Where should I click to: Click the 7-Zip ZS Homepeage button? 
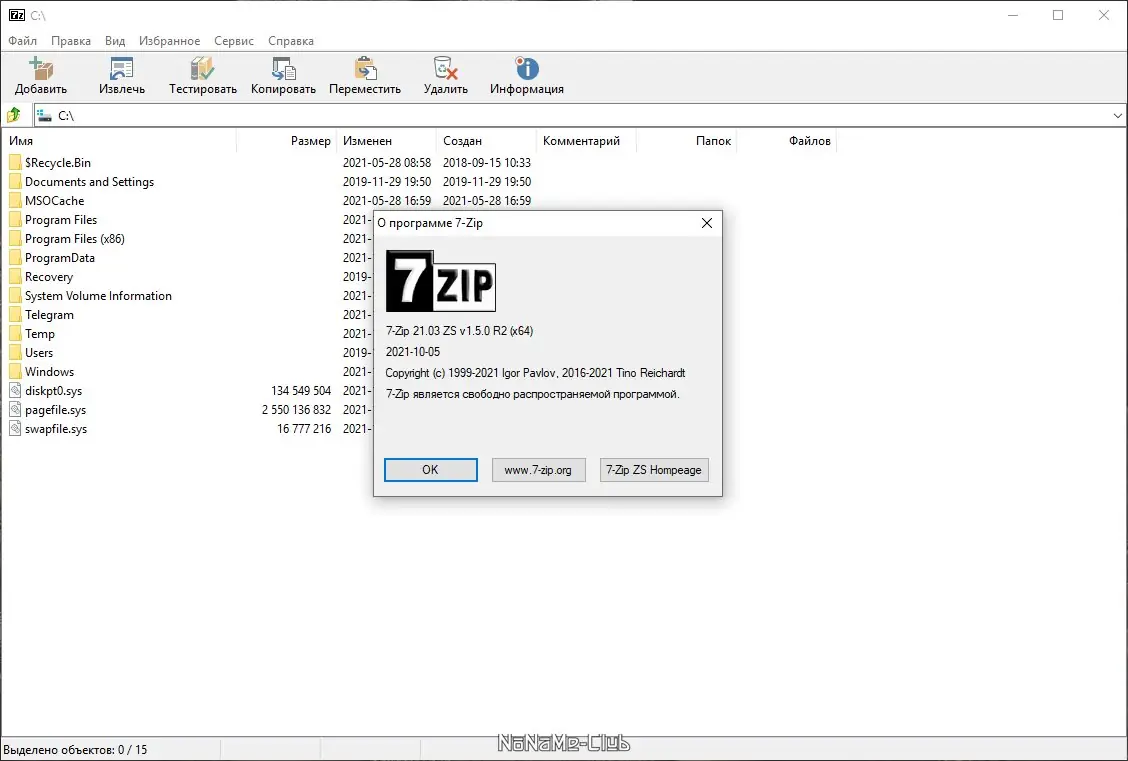654,470
